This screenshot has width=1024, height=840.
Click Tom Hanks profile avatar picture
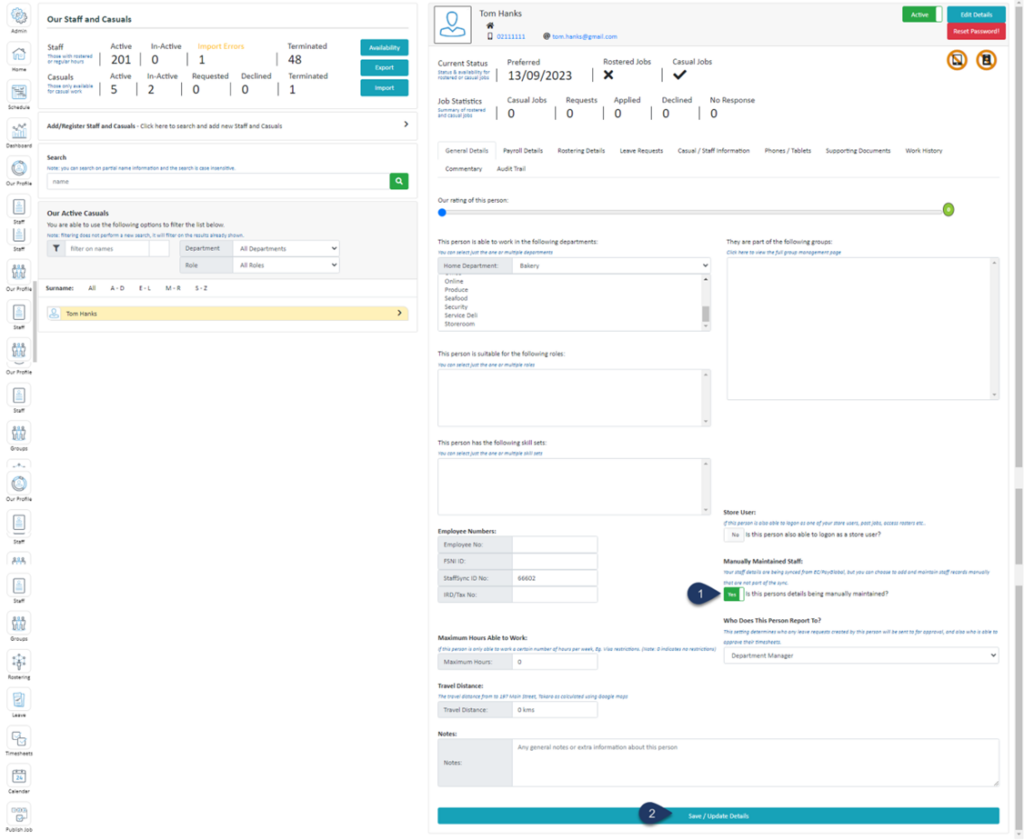click(452, 25)
